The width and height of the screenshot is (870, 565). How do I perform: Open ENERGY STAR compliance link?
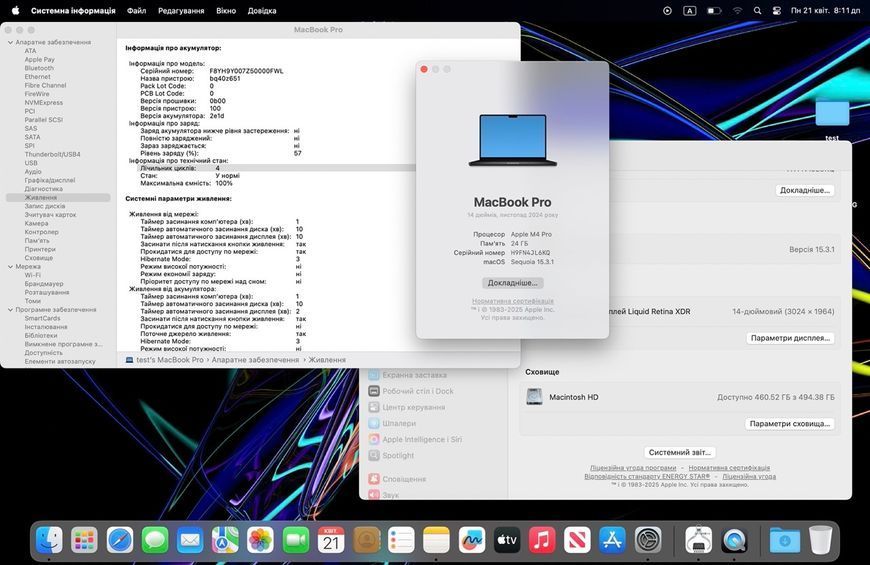click(647, 476)
